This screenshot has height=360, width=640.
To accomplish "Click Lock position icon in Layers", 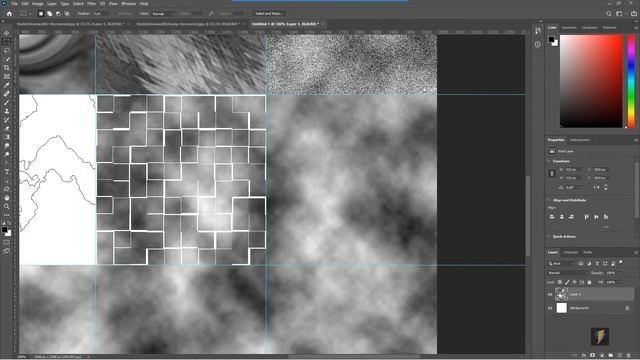I will point(574,282).
